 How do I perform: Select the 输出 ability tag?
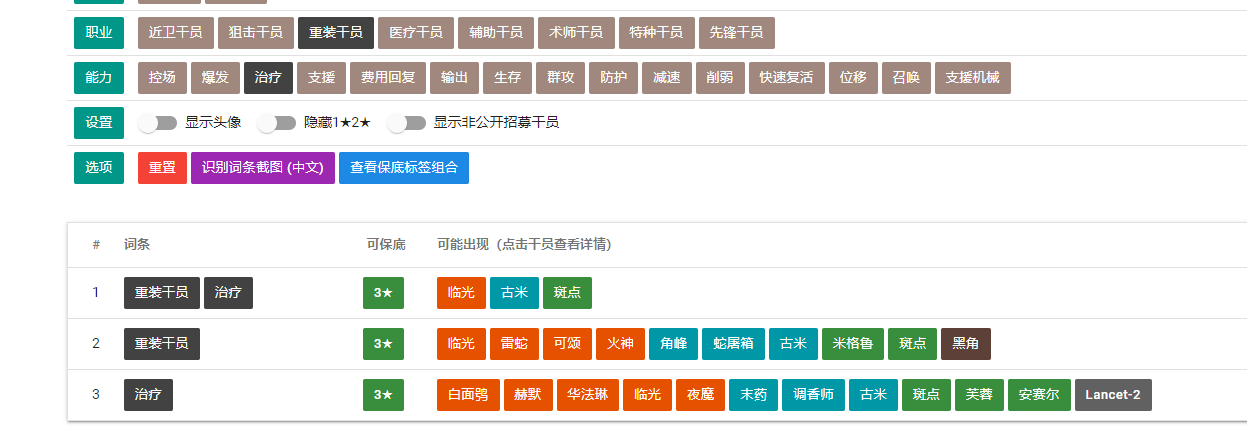(x=454, y=78)
